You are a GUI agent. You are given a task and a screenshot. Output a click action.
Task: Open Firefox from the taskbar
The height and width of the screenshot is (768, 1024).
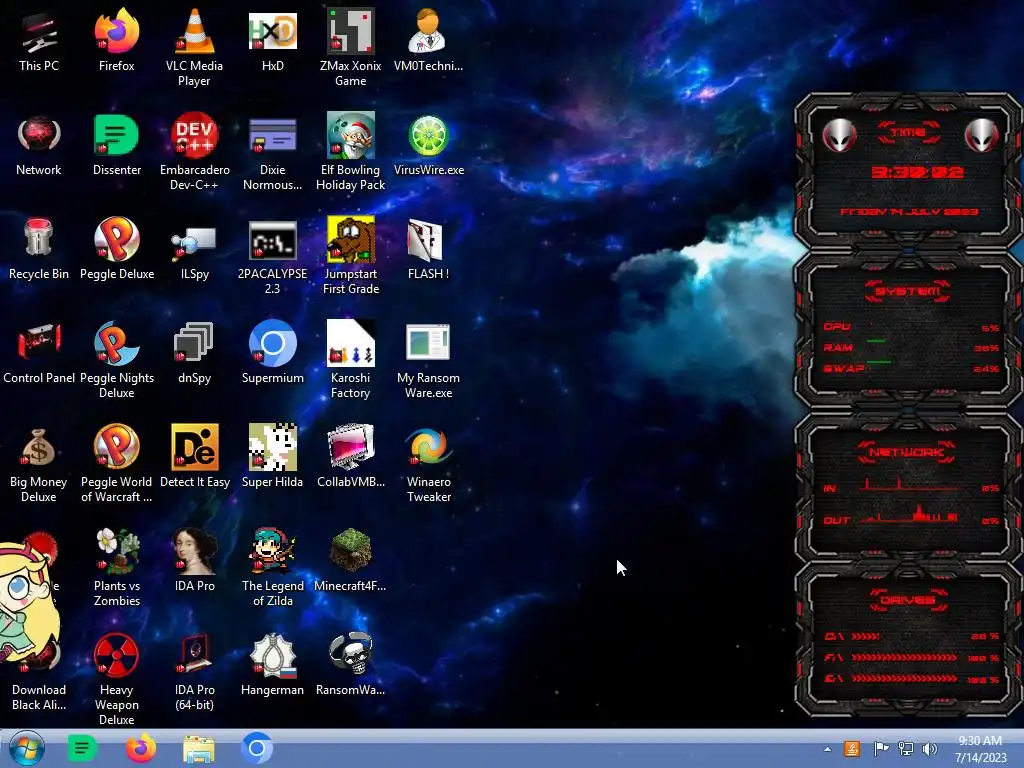click(x=140, y=748)
